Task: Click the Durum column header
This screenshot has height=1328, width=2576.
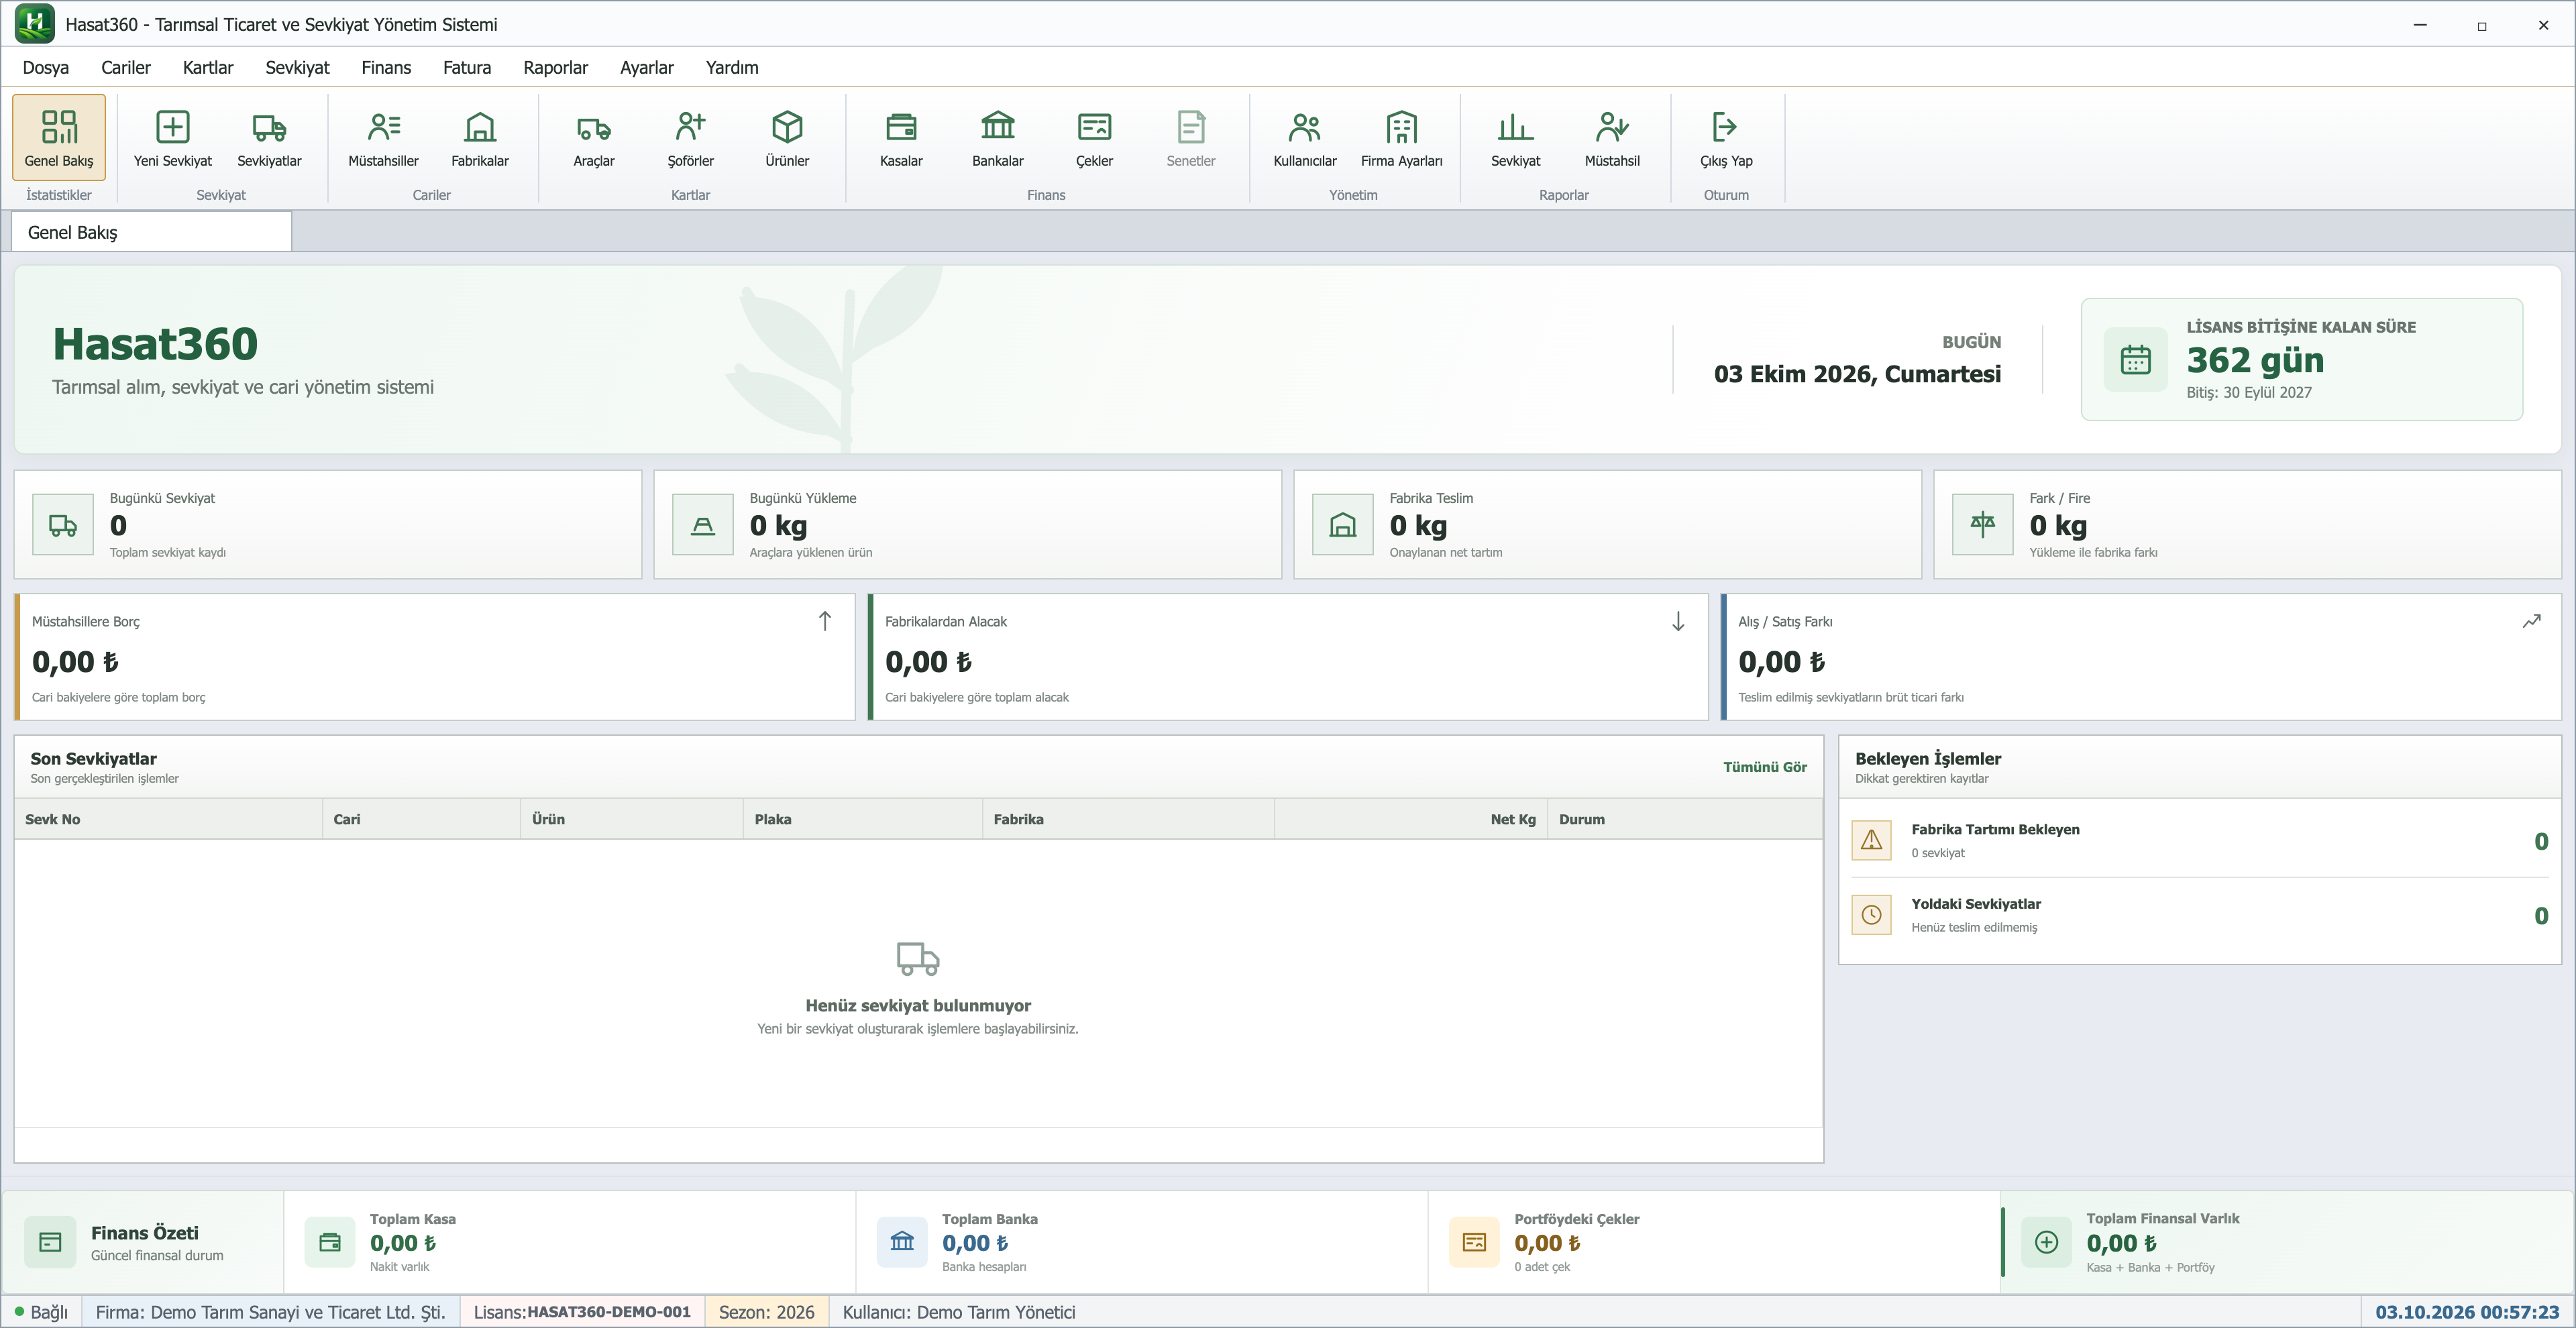Action: [1684, 819]
